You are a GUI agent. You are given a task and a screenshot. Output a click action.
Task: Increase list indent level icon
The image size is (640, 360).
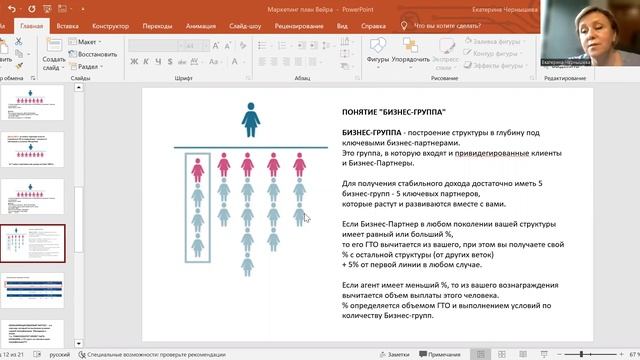[x=313, y=46]
